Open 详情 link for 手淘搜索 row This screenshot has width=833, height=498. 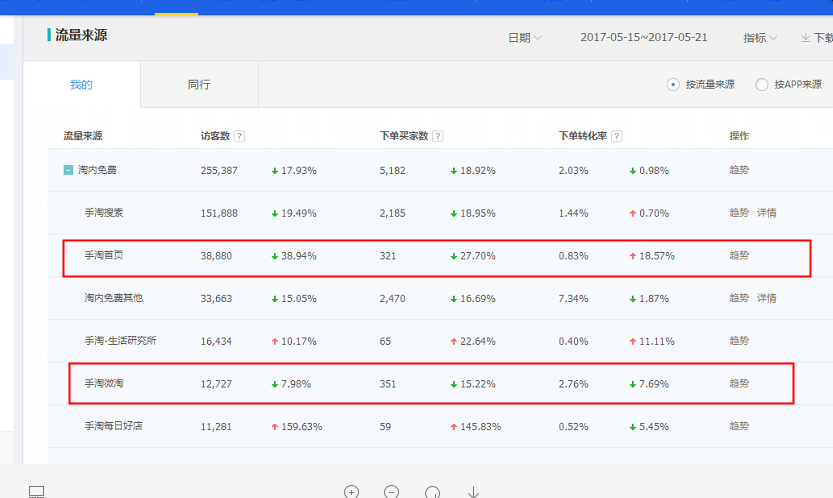coord(766,213)
